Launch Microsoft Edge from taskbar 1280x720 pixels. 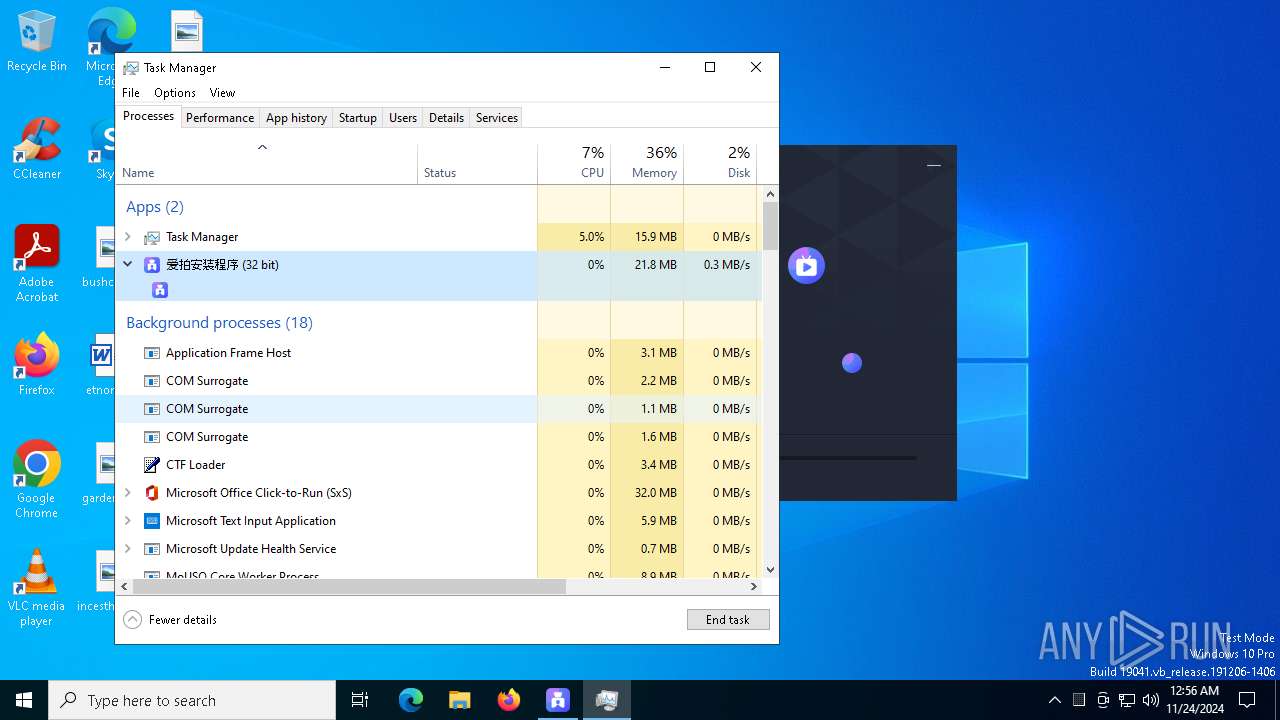[x=411, y=700]
